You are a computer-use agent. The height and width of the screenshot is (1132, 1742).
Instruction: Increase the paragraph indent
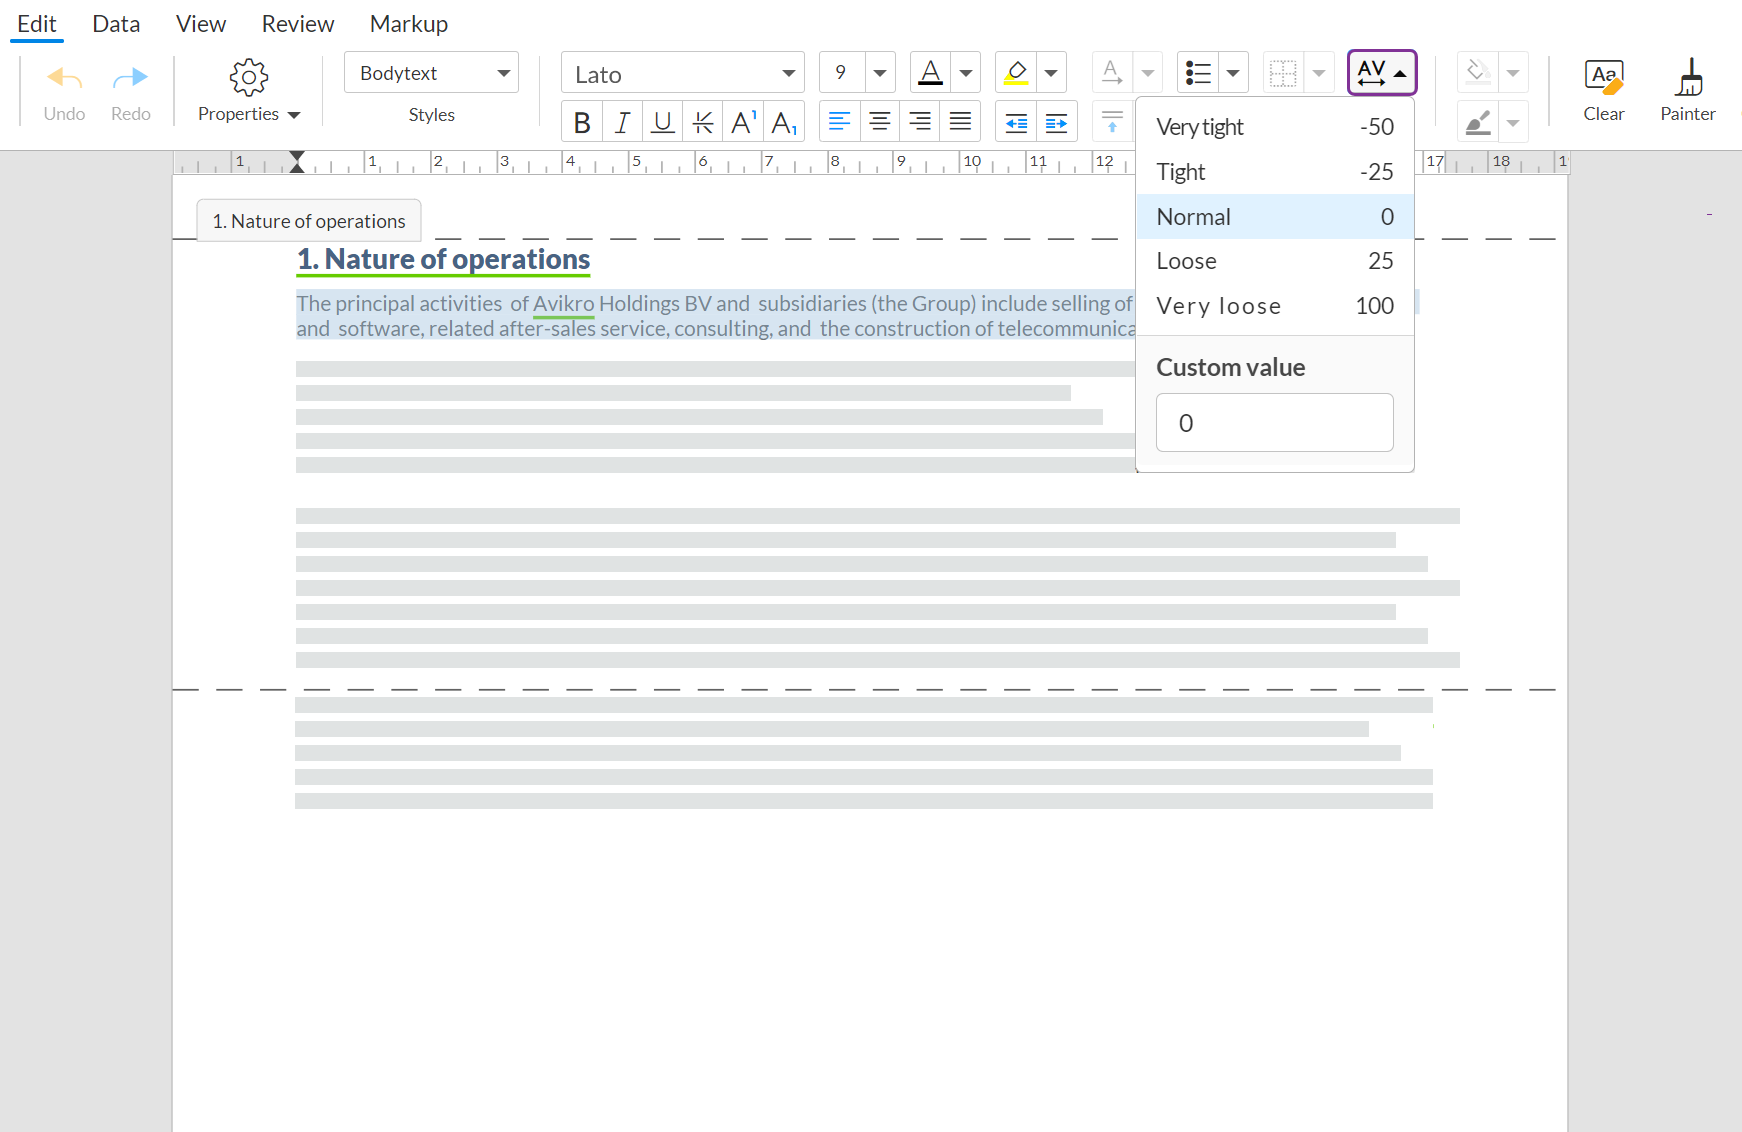1057,121
